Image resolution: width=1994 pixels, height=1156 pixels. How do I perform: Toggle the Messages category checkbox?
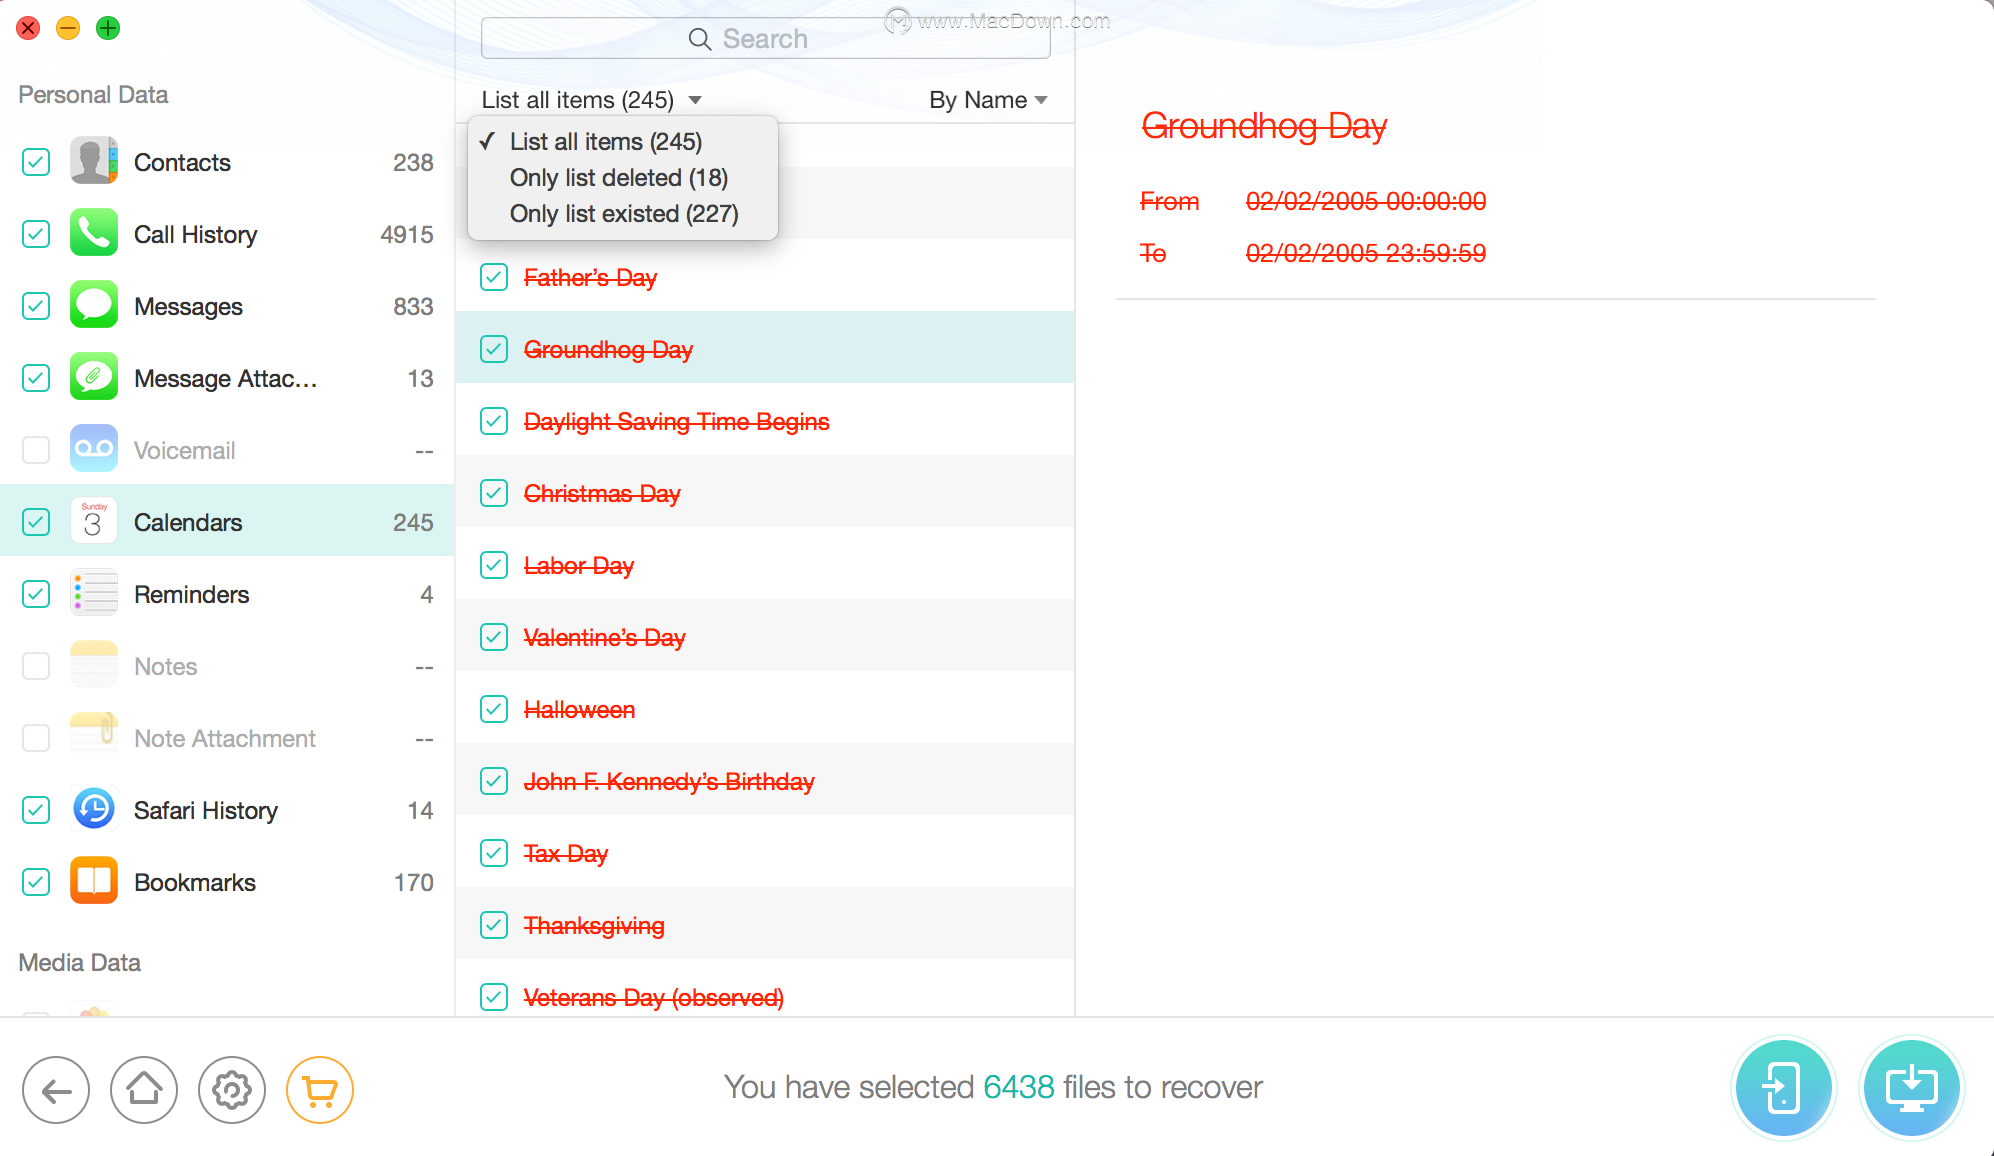coord(36,306)
